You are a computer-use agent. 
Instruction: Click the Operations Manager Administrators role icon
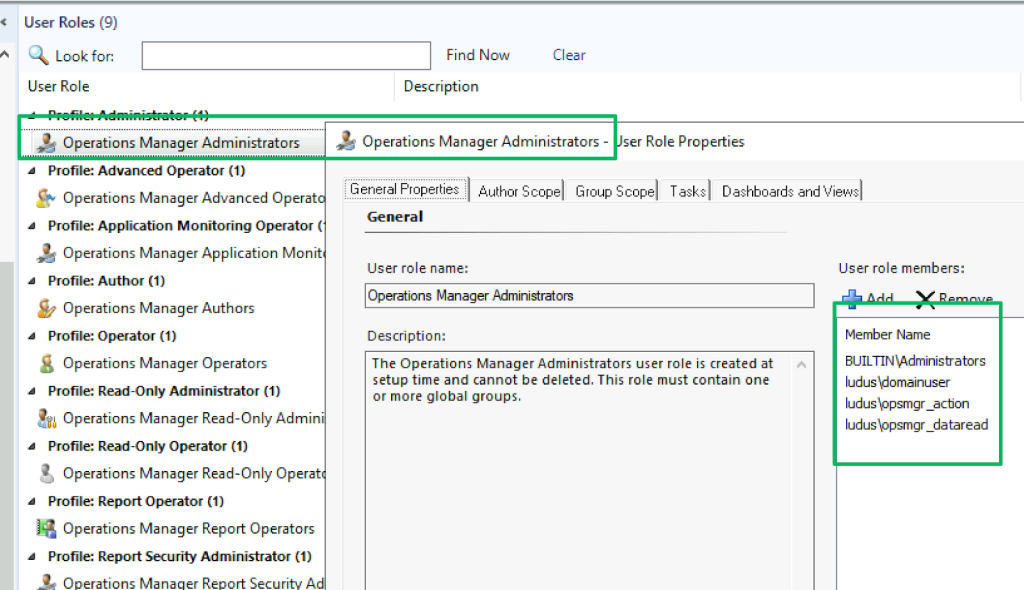point(45,143)
